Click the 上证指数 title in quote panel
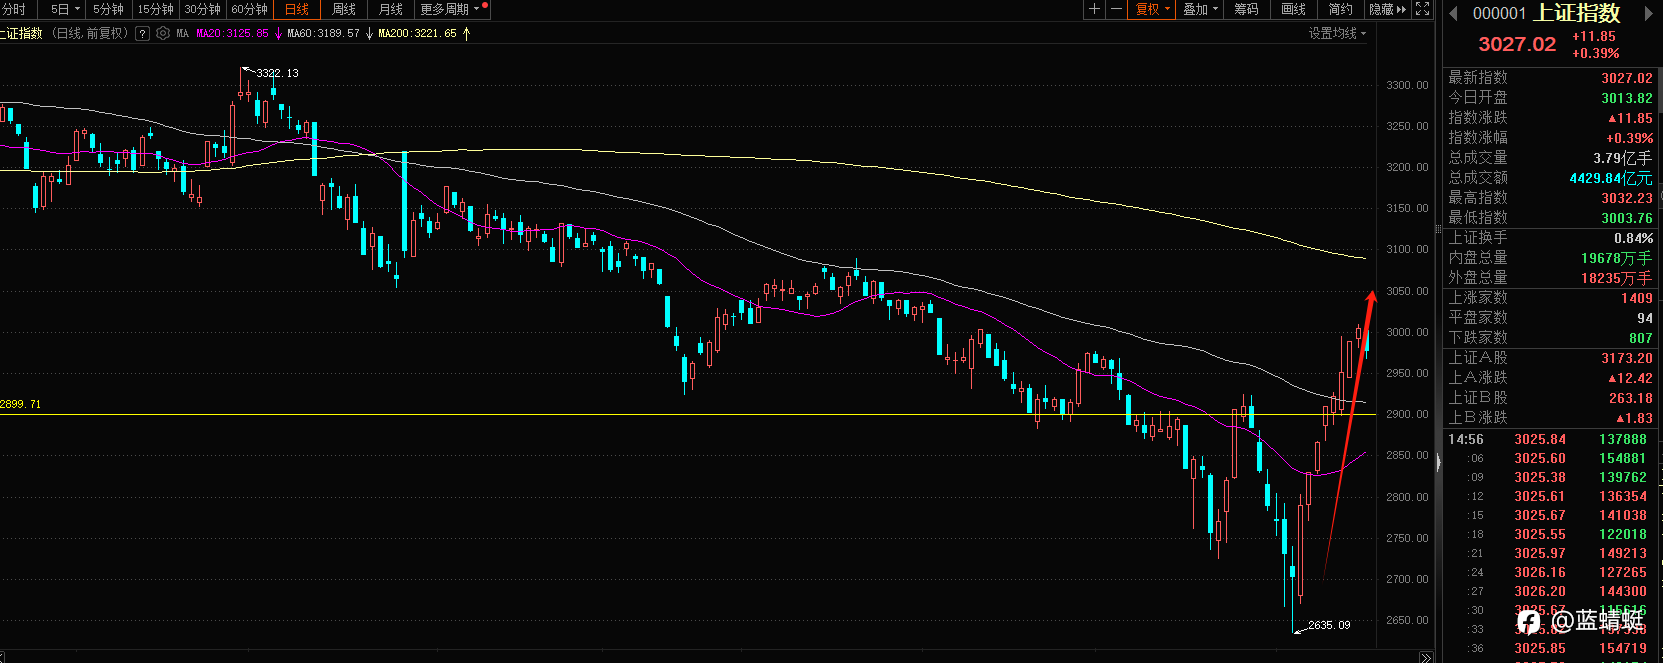This screenshot has height=663, width=1663. click(x=1577, y=13)
